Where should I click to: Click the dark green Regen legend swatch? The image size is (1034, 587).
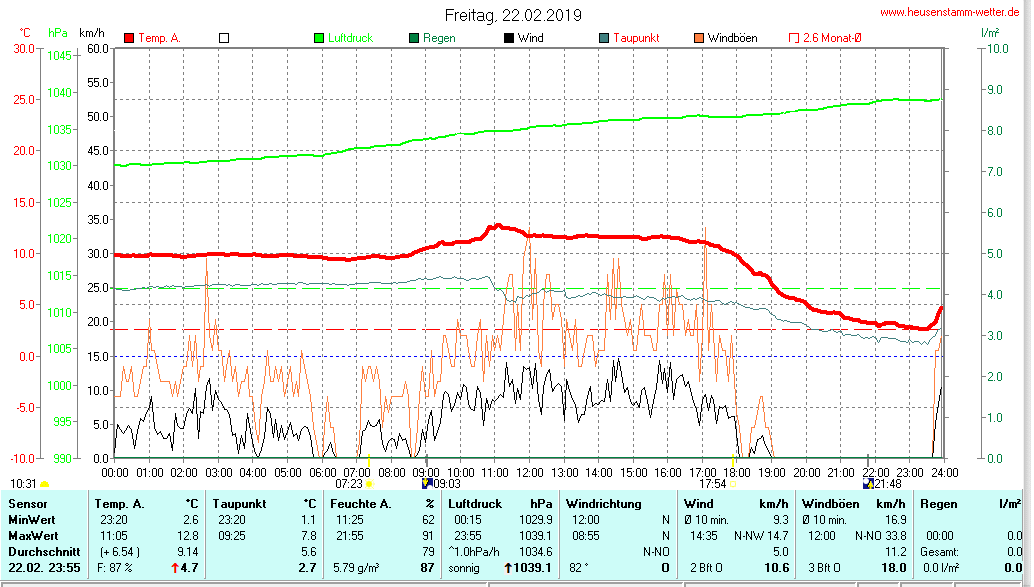point(414,38)
